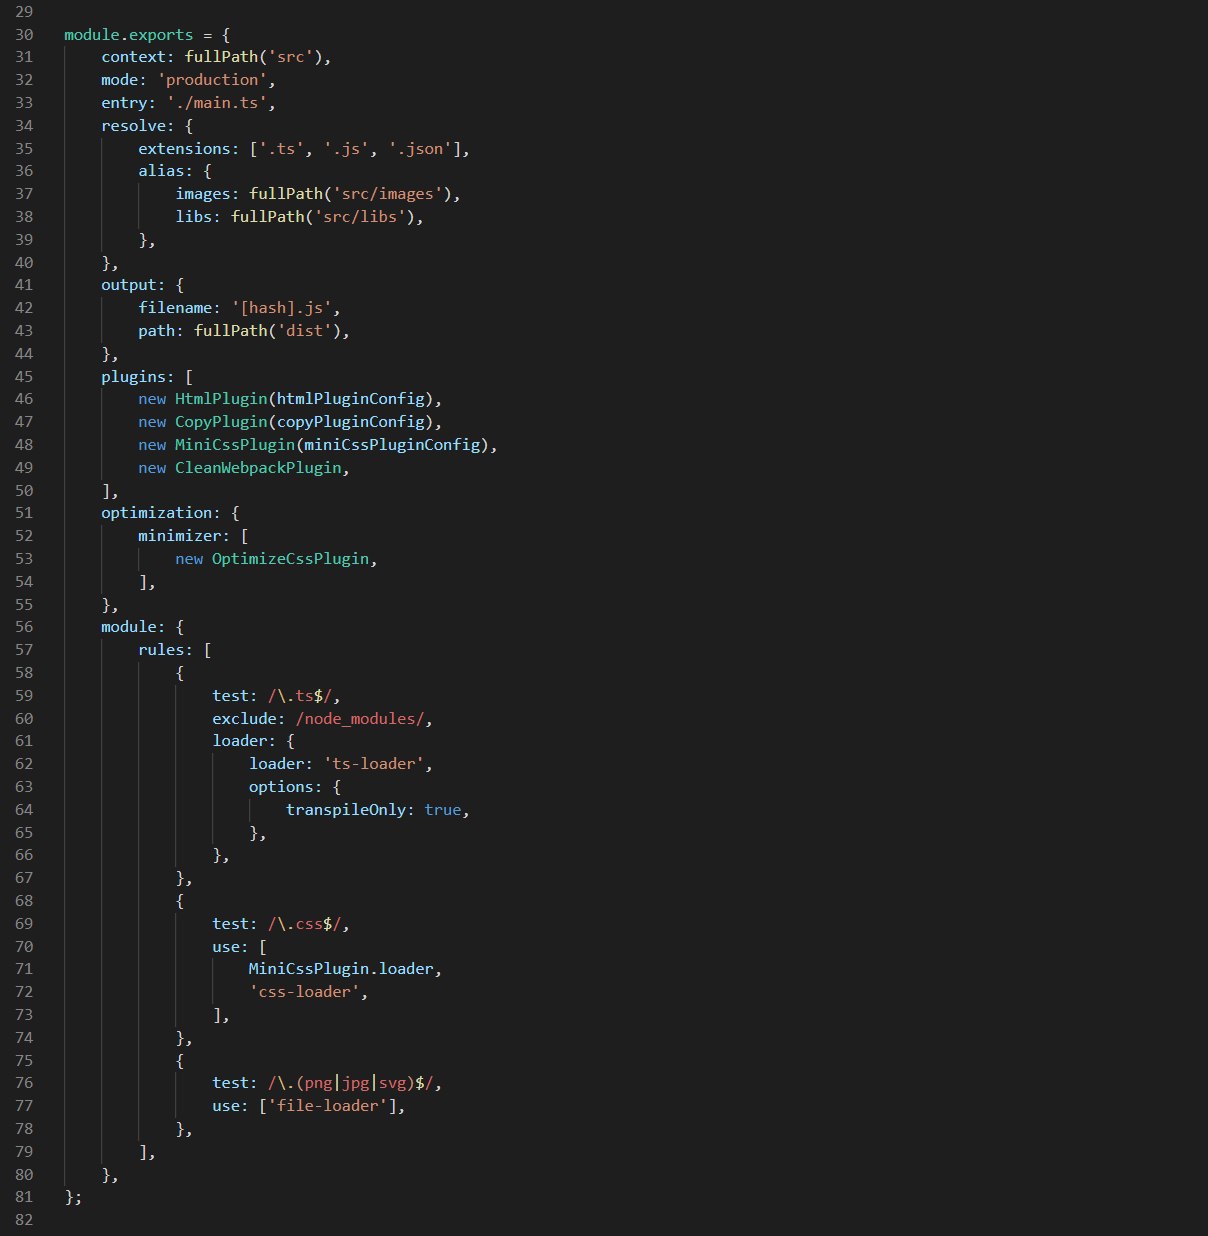Click the 'true' value on line 64

point(443,810)
